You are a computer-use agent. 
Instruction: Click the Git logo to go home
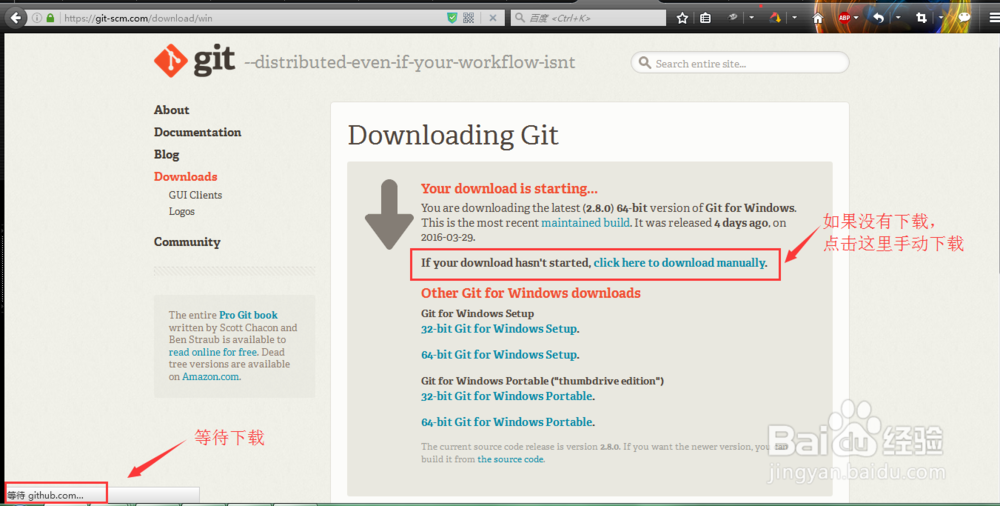tap(195, 61)
